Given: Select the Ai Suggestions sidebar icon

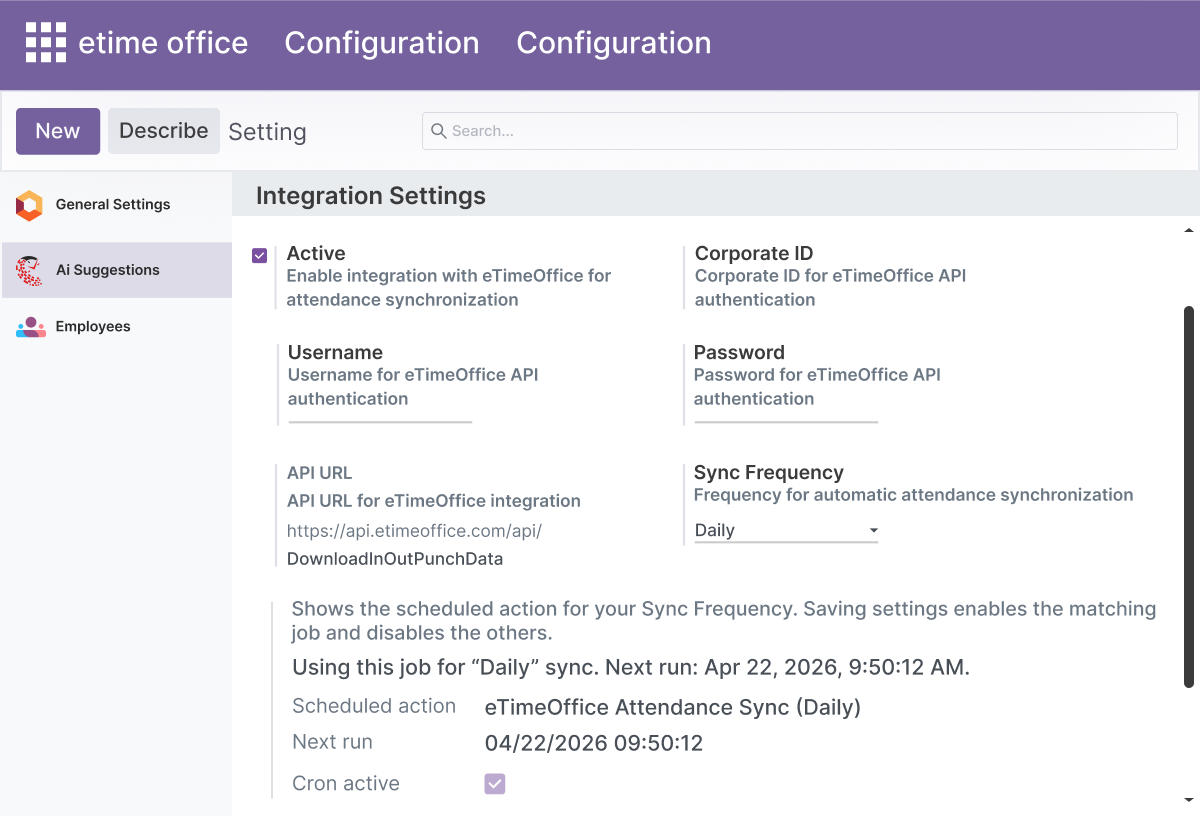Looking at the screenshot, I should click(29, 270).
